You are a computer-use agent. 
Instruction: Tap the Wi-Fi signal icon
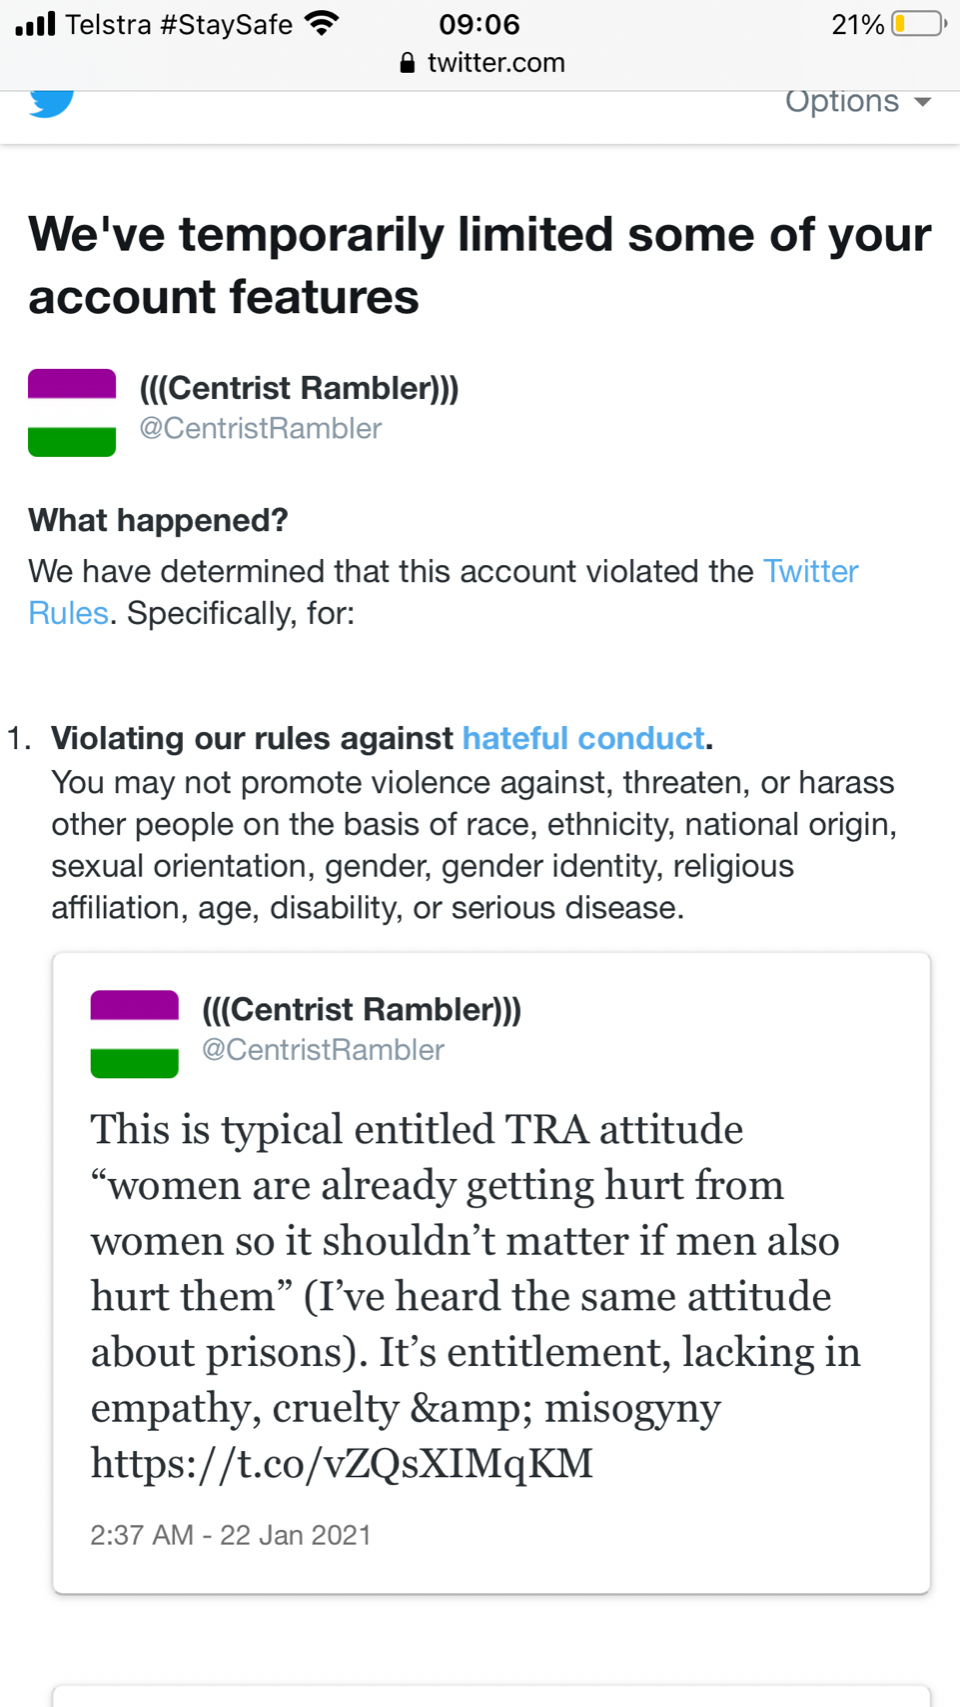pos(322,23)
